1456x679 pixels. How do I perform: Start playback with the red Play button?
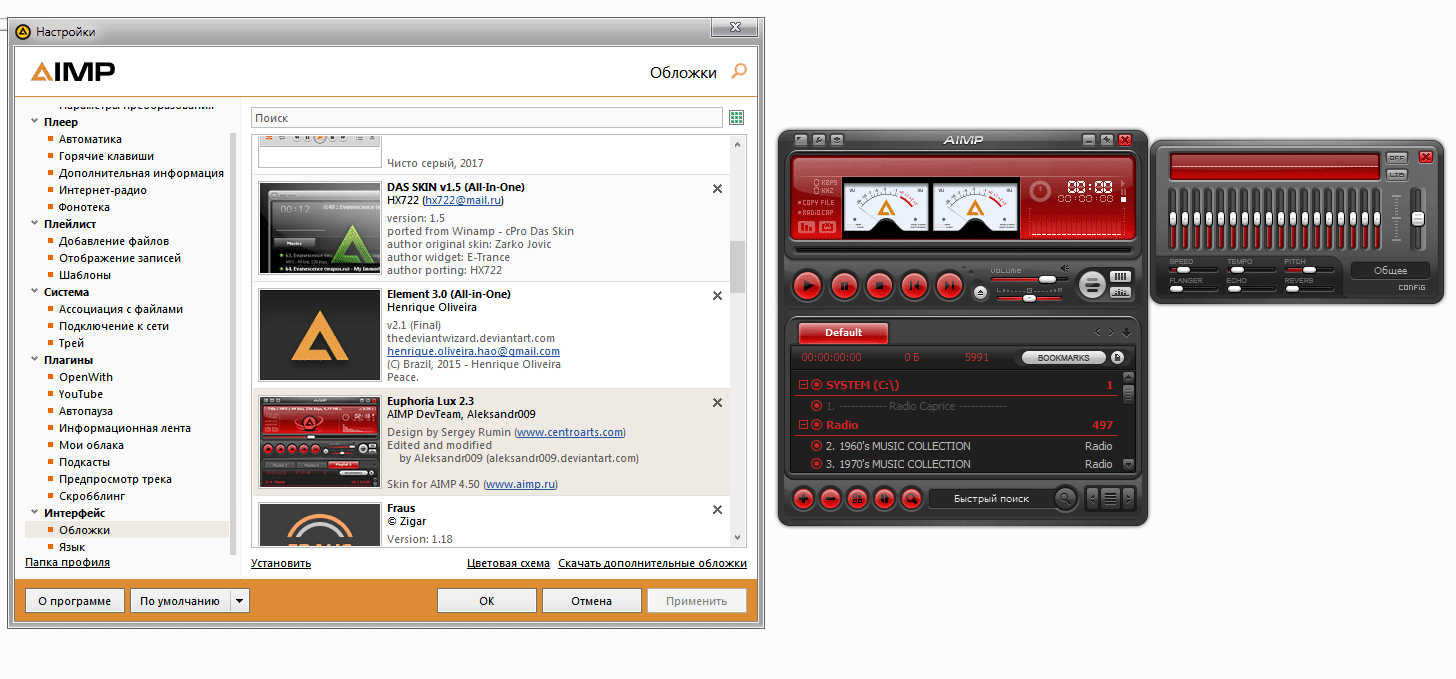pyautogui.click(x=807, y=286)
